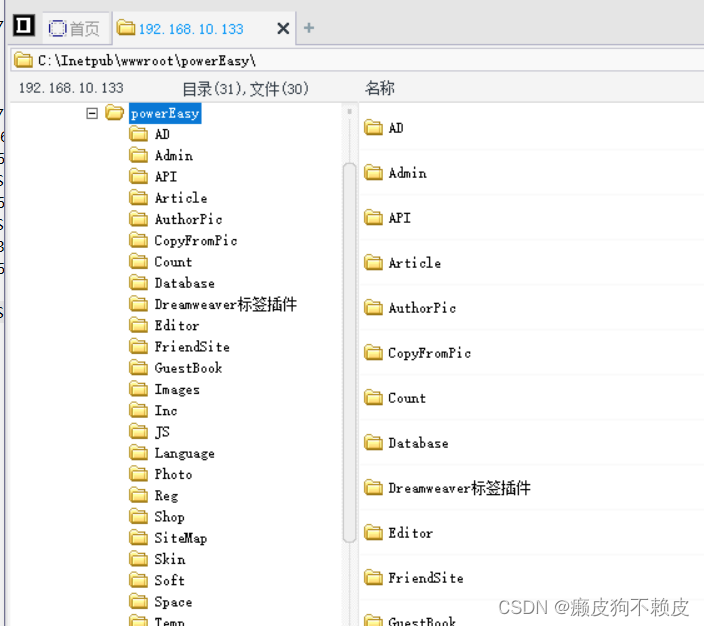The width and height of the screenshot is (704, 626).
Task: Select Reg folder in the tree
Action: (166, 495)
